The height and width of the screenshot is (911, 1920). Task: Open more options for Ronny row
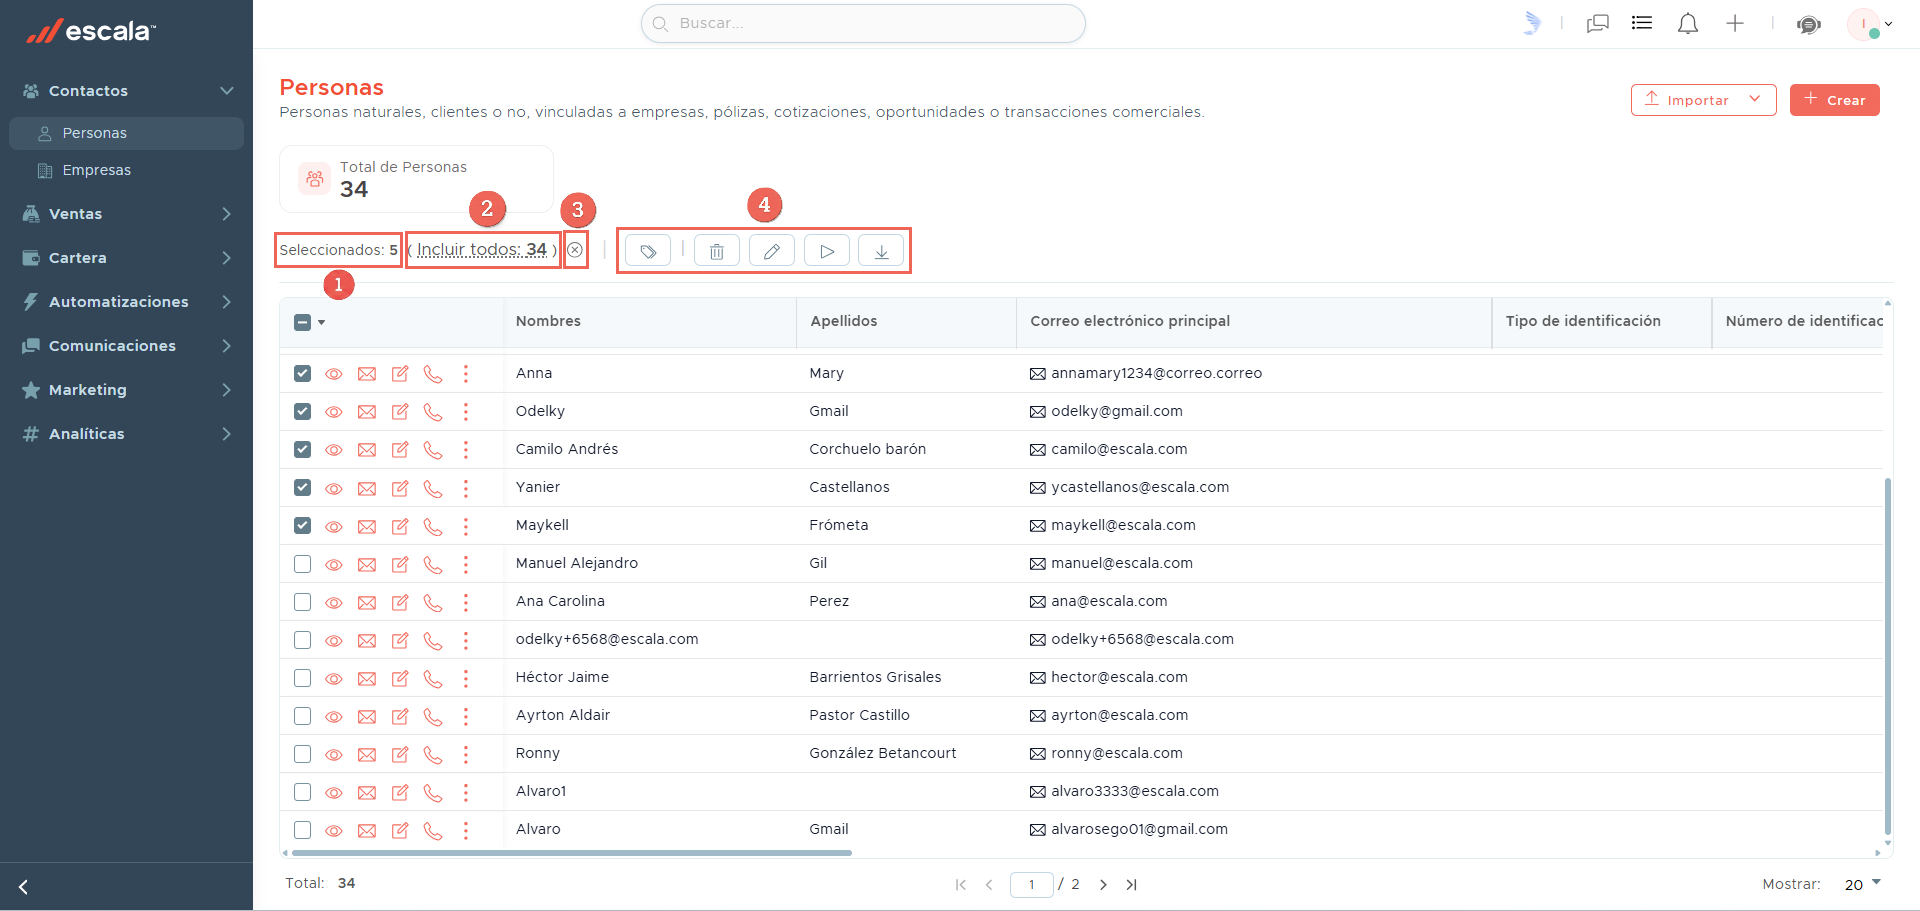coord(466,754)
